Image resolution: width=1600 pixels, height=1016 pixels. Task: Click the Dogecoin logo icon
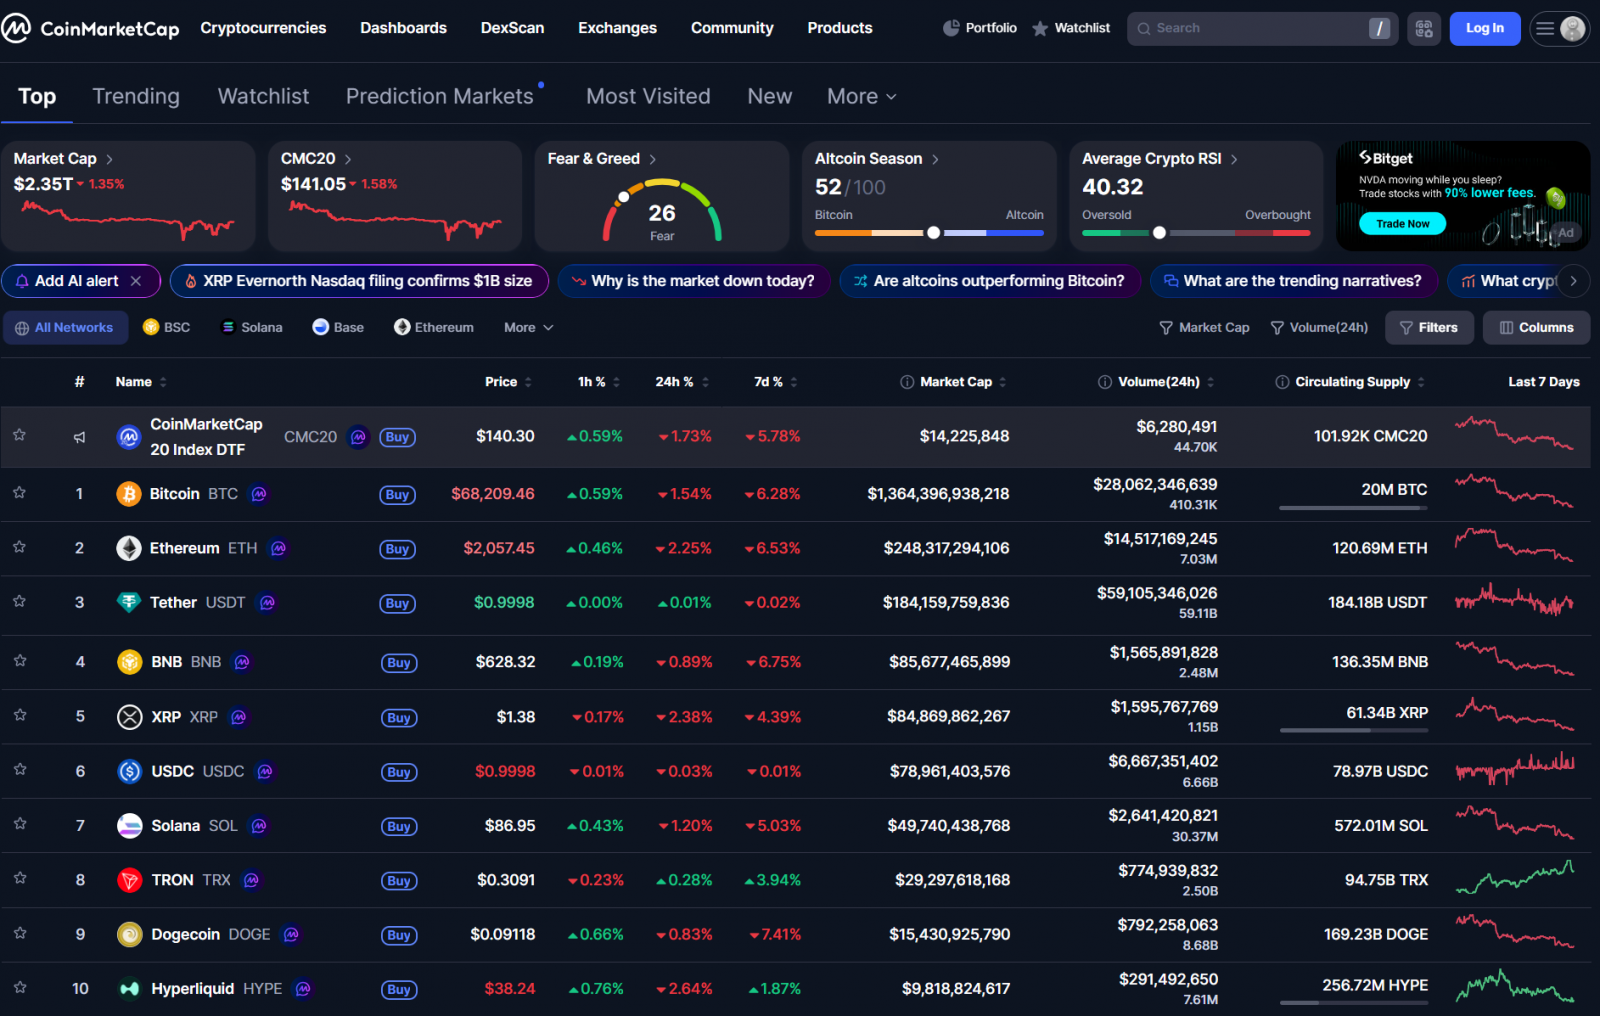[130, 934]
